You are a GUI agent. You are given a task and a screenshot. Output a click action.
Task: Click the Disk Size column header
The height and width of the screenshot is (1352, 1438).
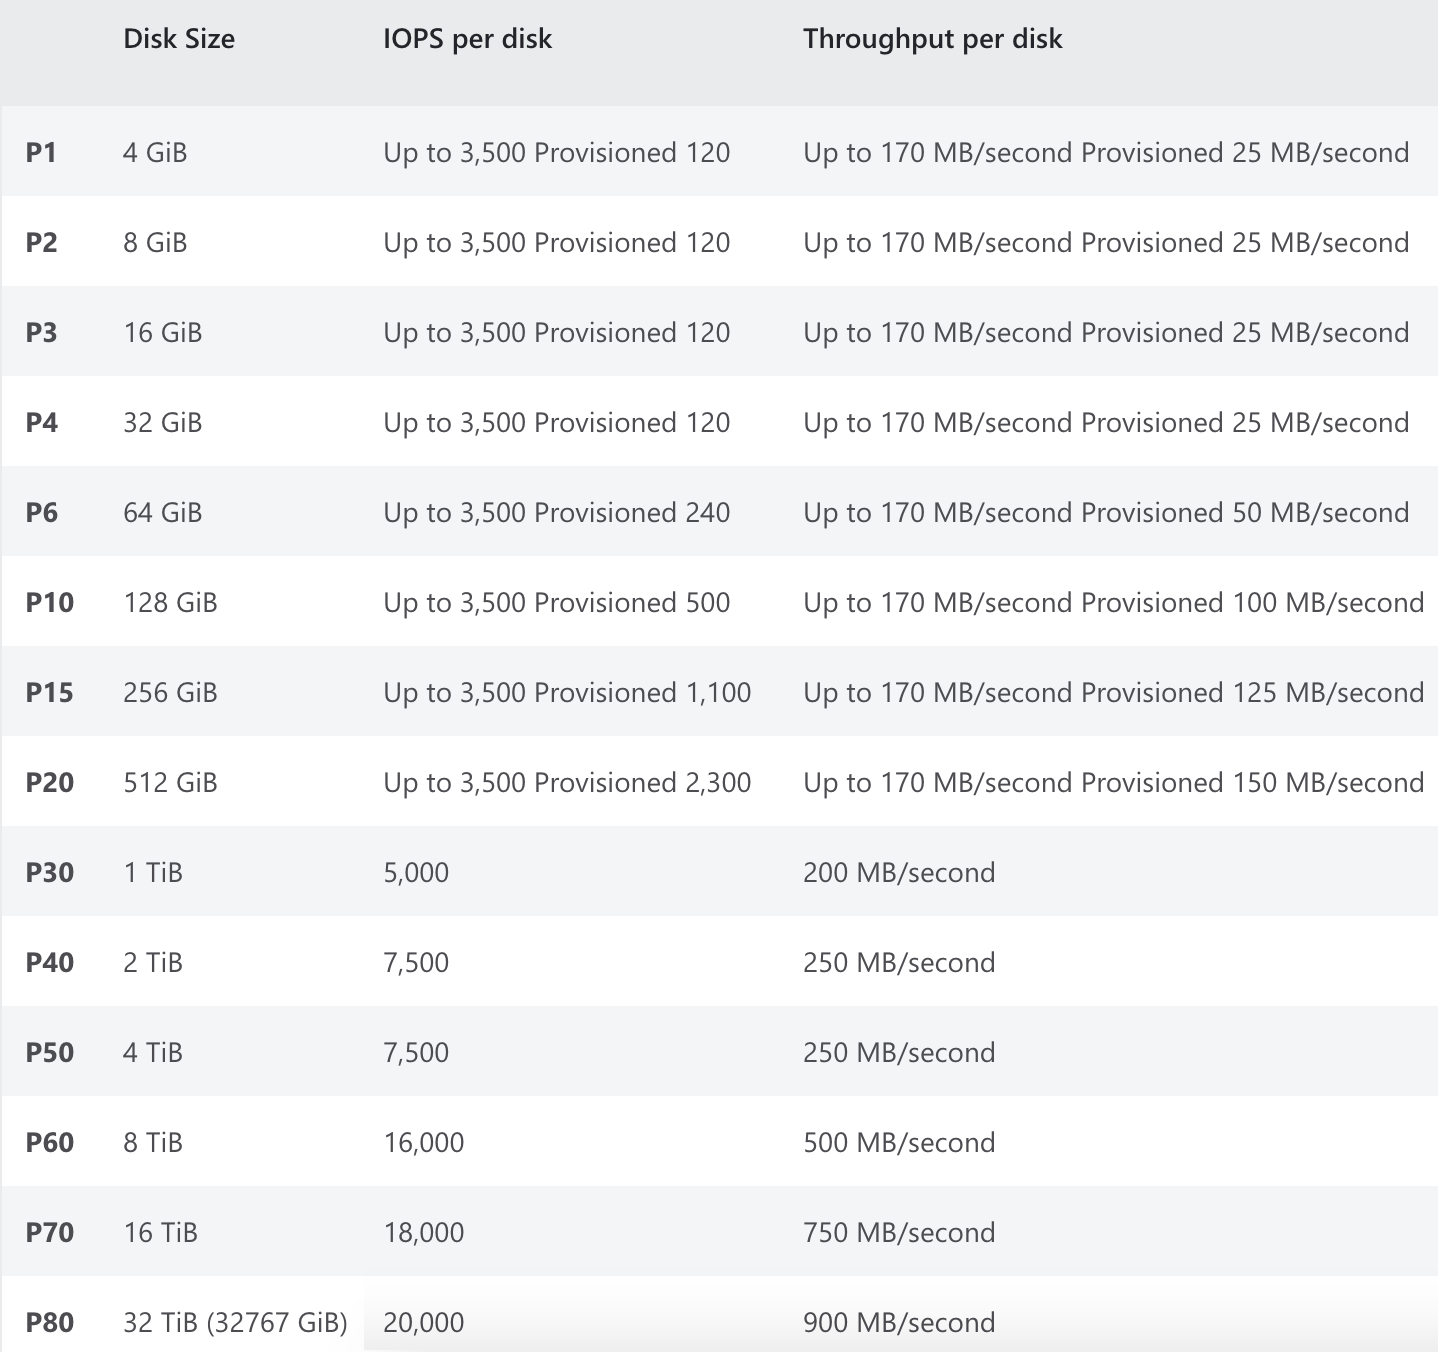coord(179,39)
